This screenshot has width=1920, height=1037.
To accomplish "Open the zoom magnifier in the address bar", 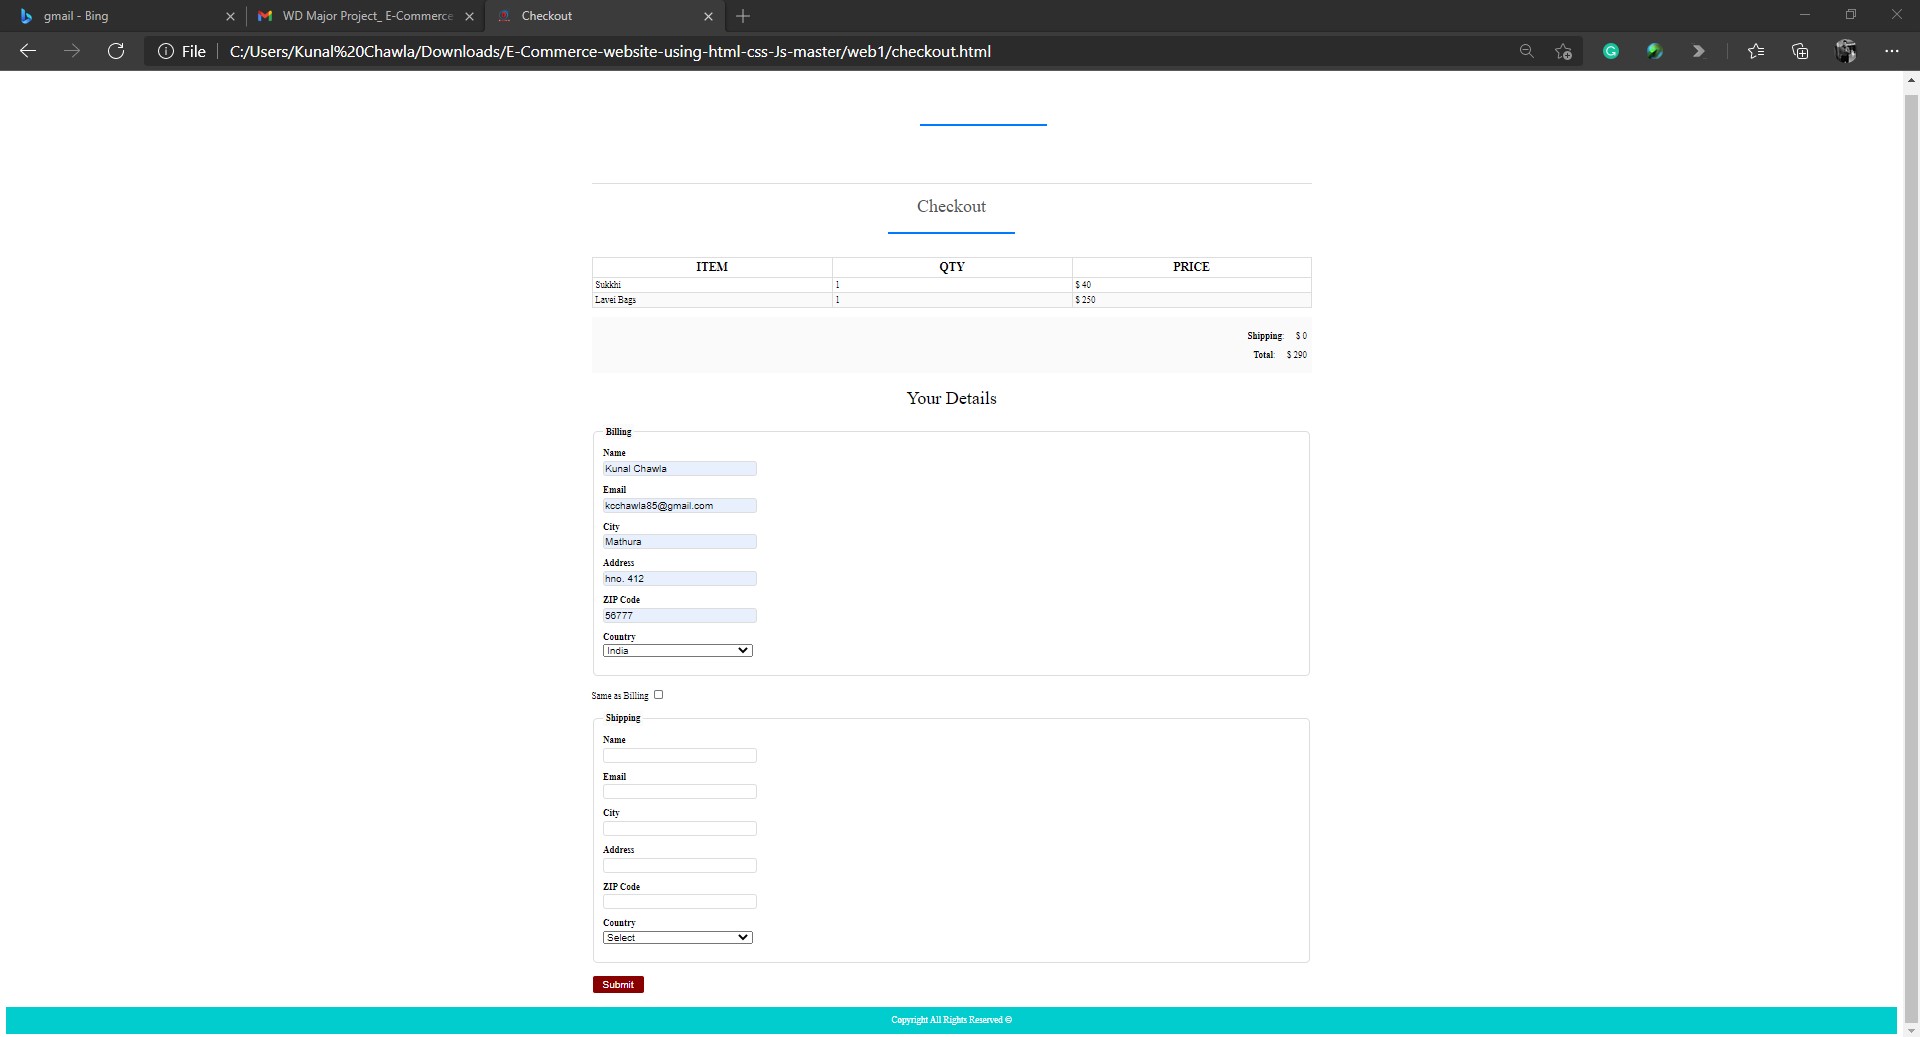I will (1526, 51).
